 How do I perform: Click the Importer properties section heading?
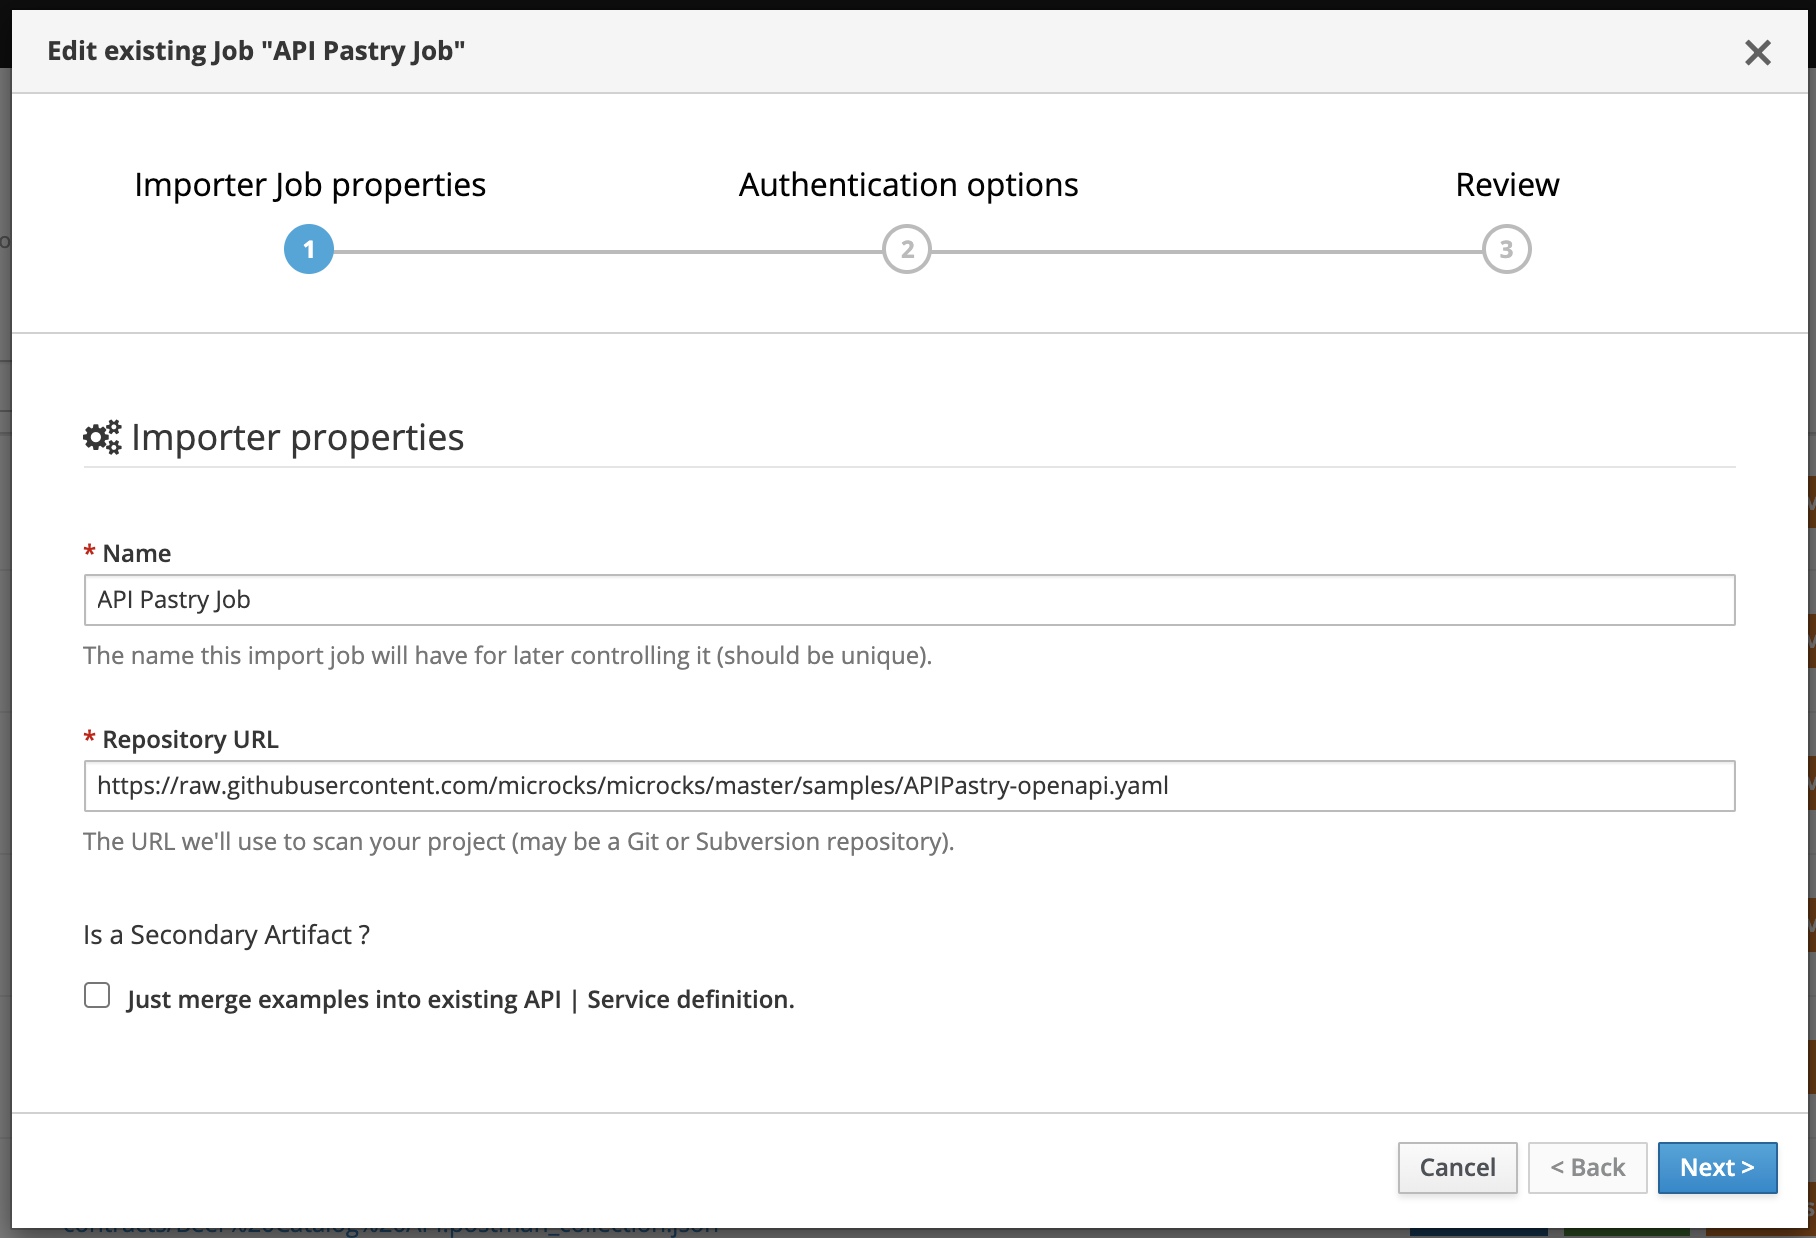[297, 438]
